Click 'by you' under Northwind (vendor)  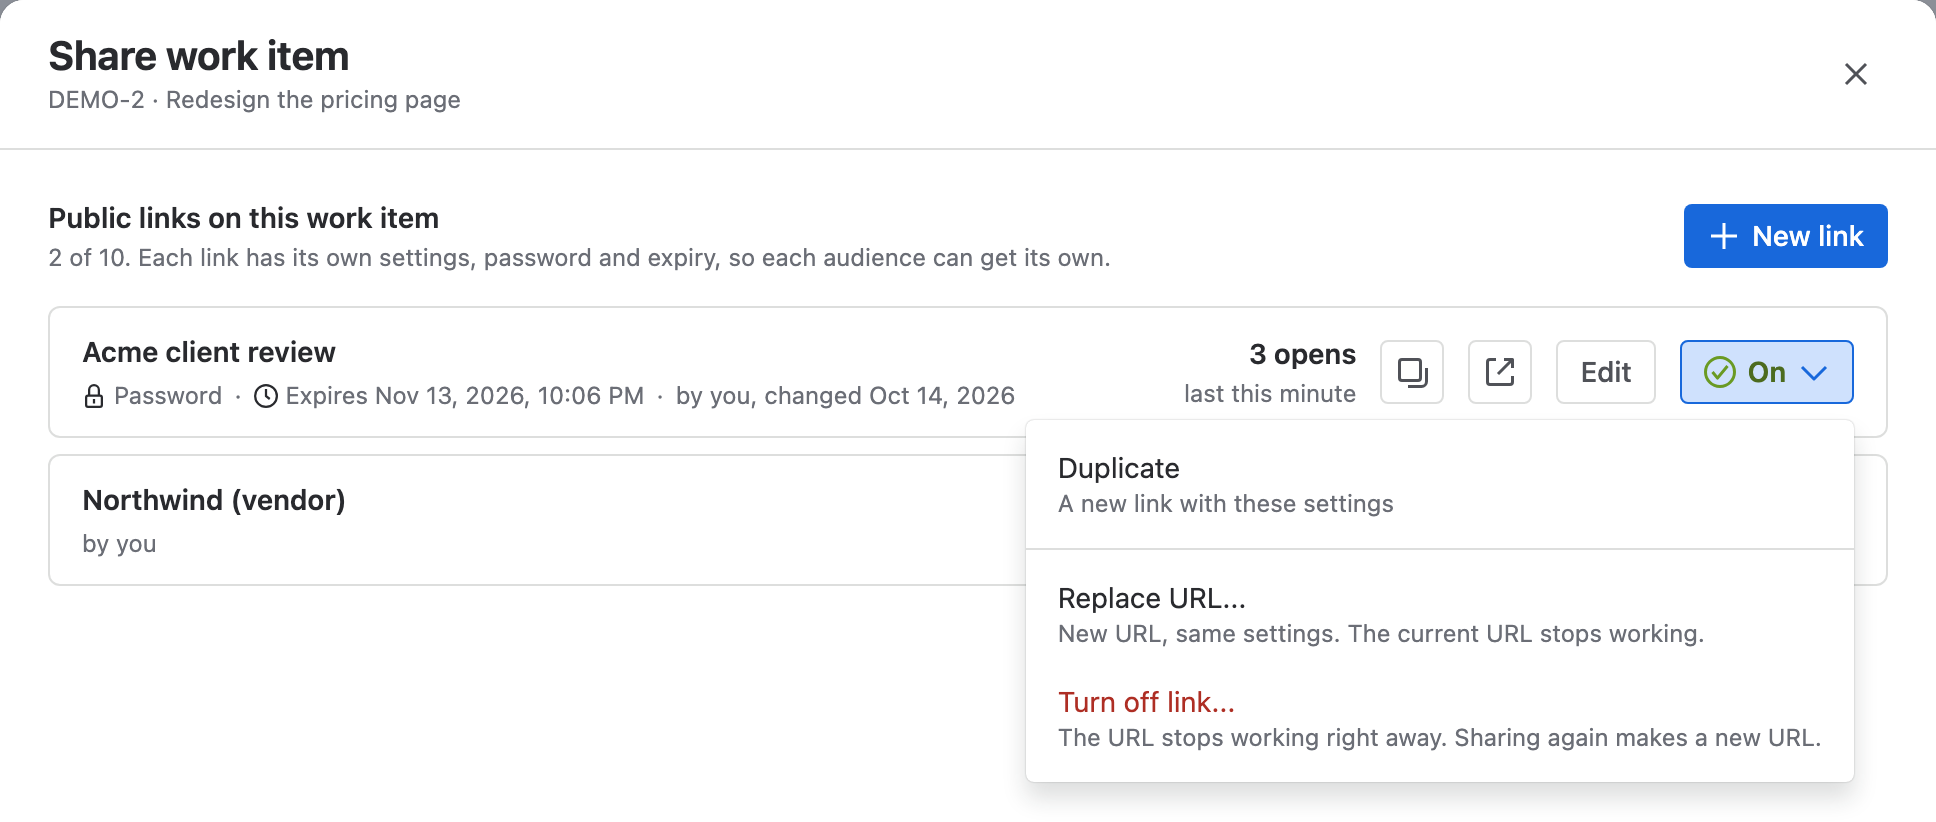click(x=120, y=544)
